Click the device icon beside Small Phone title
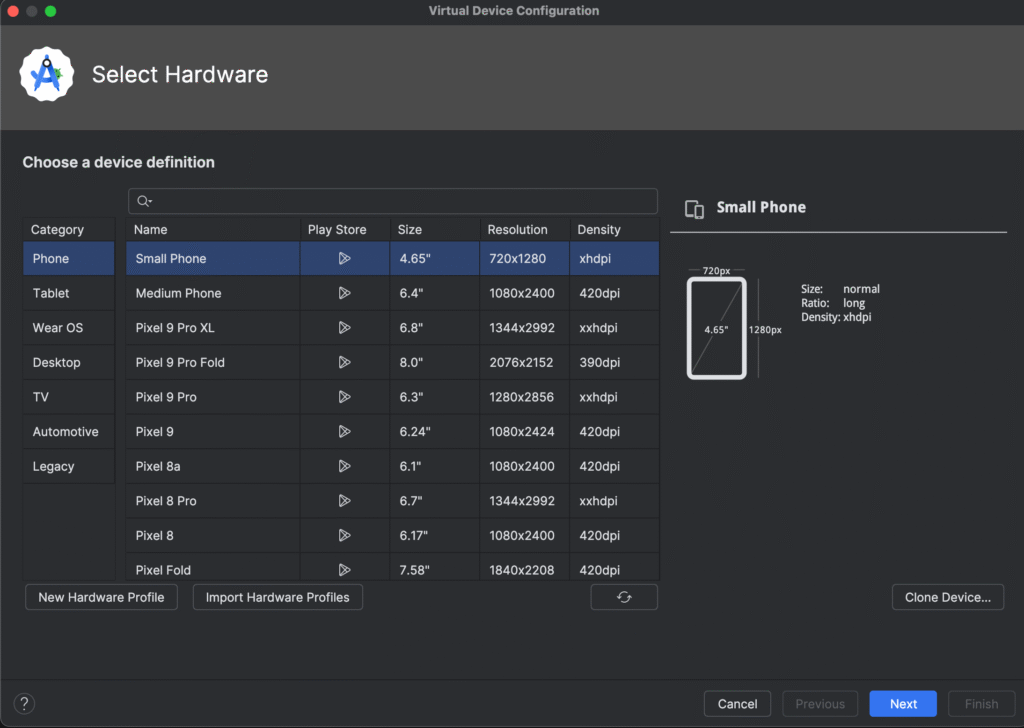The height and width of the screenshot is (728, 1024). tap(694, 208)
